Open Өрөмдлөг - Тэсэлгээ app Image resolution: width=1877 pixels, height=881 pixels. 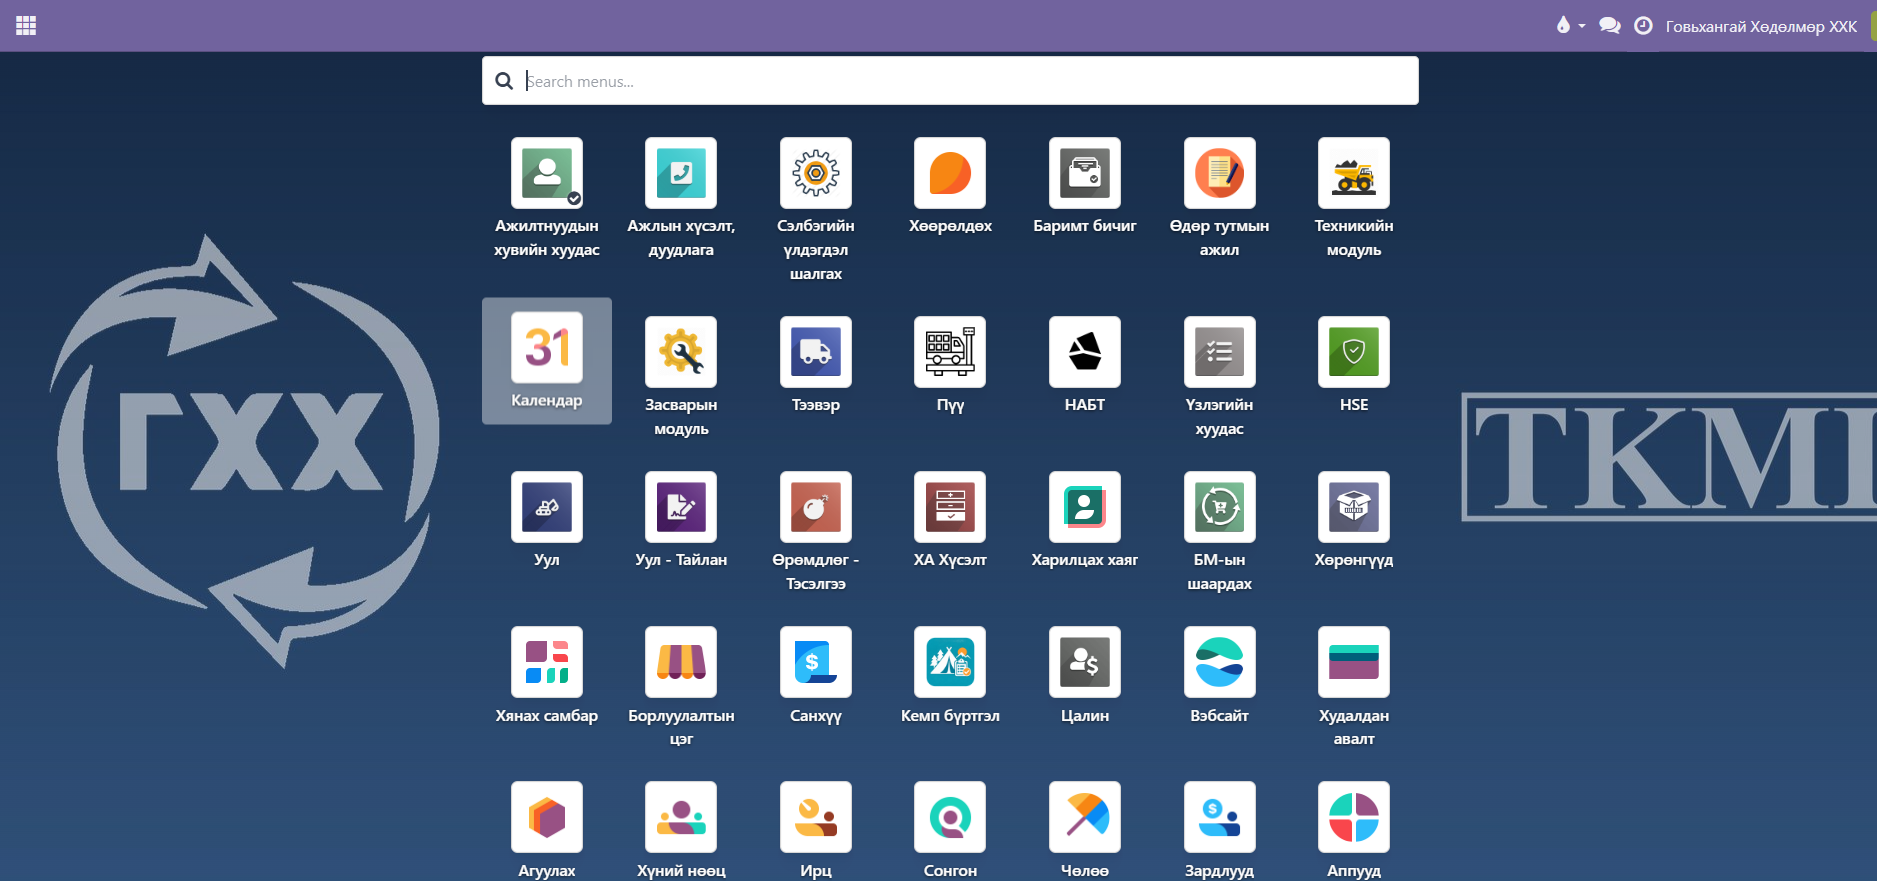point(816,507)
